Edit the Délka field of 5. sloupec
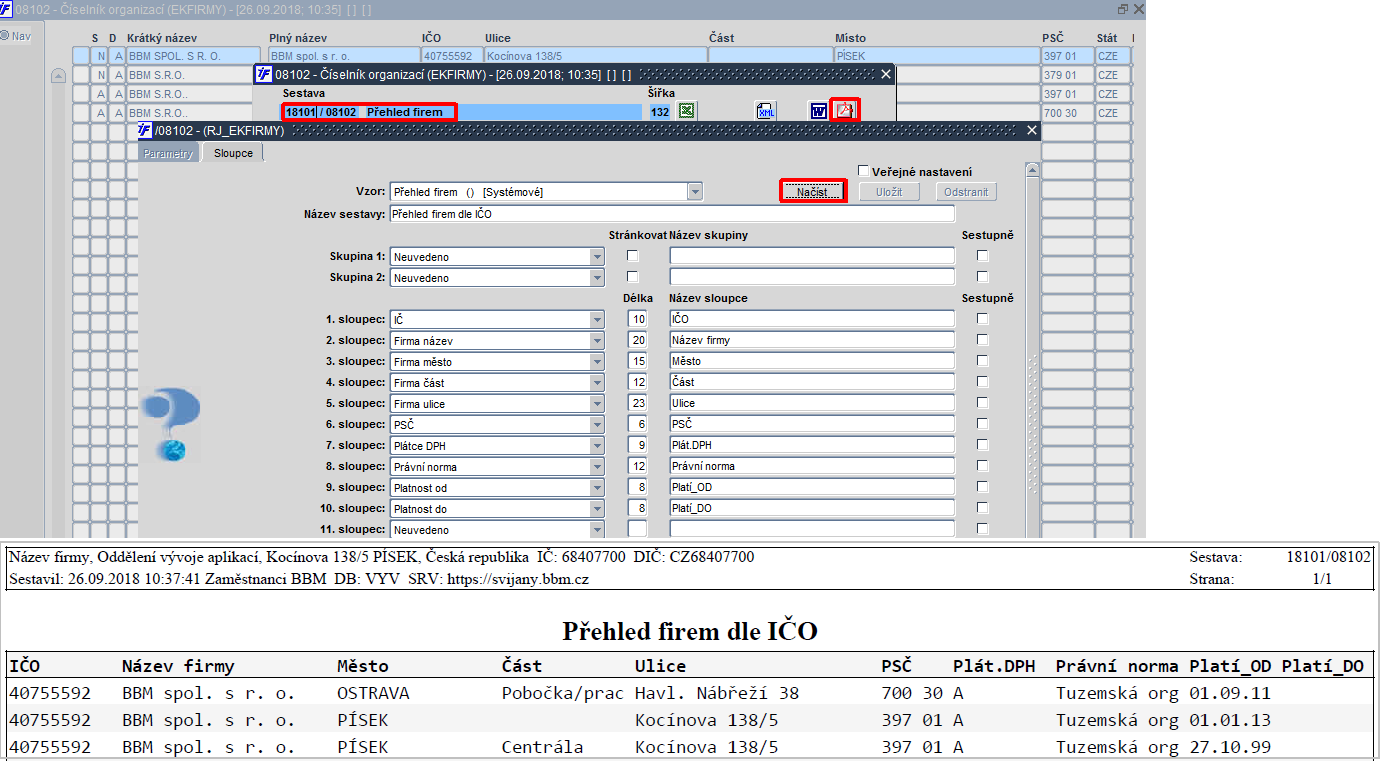The width and height of the screenshot is (1385, 763). [x=637, y=403]
